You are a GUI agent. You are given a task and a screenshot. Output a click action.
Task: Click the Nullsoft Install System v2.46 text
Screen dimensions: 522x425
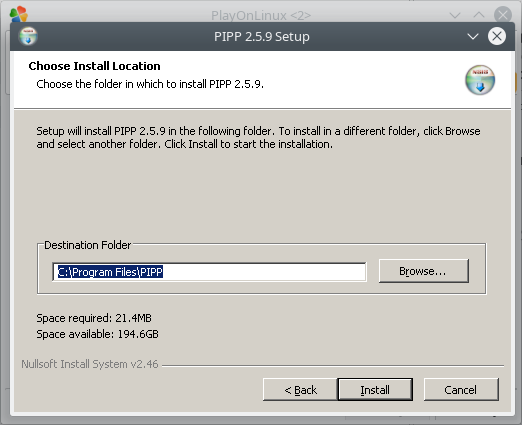click(x=90, y=364)
